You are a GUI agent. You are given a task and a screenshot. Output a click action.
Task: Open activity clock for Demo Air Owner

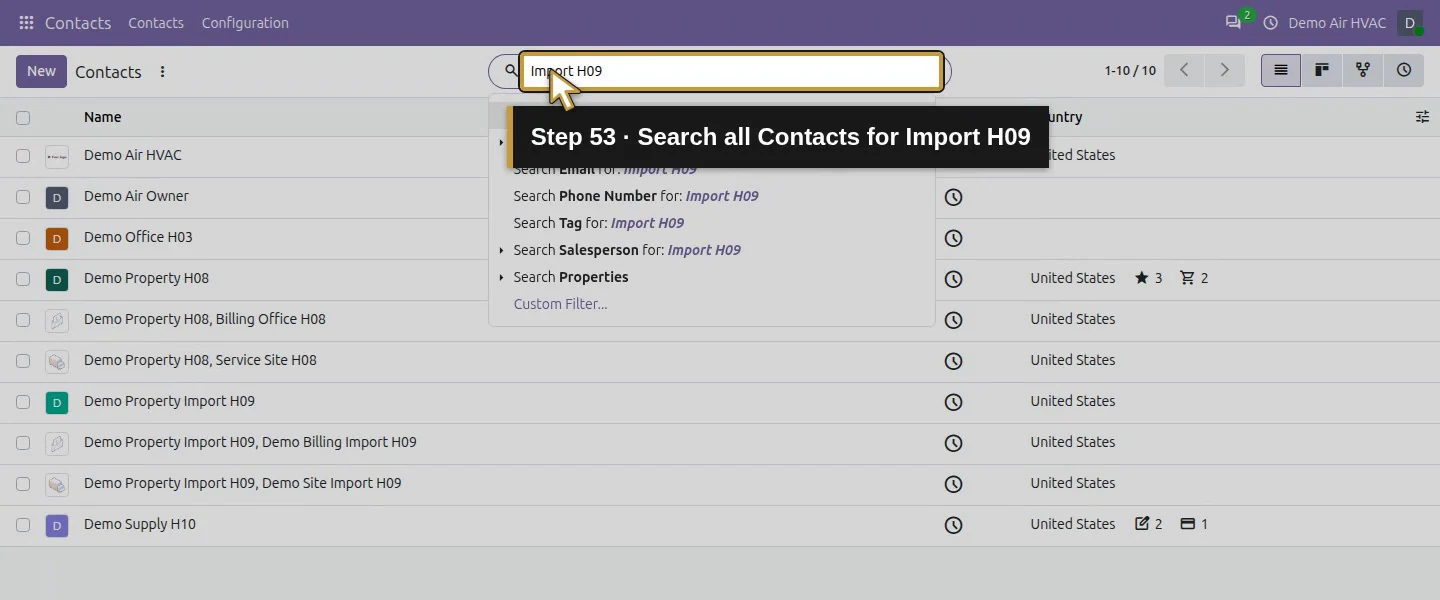(x=953, y=197)
